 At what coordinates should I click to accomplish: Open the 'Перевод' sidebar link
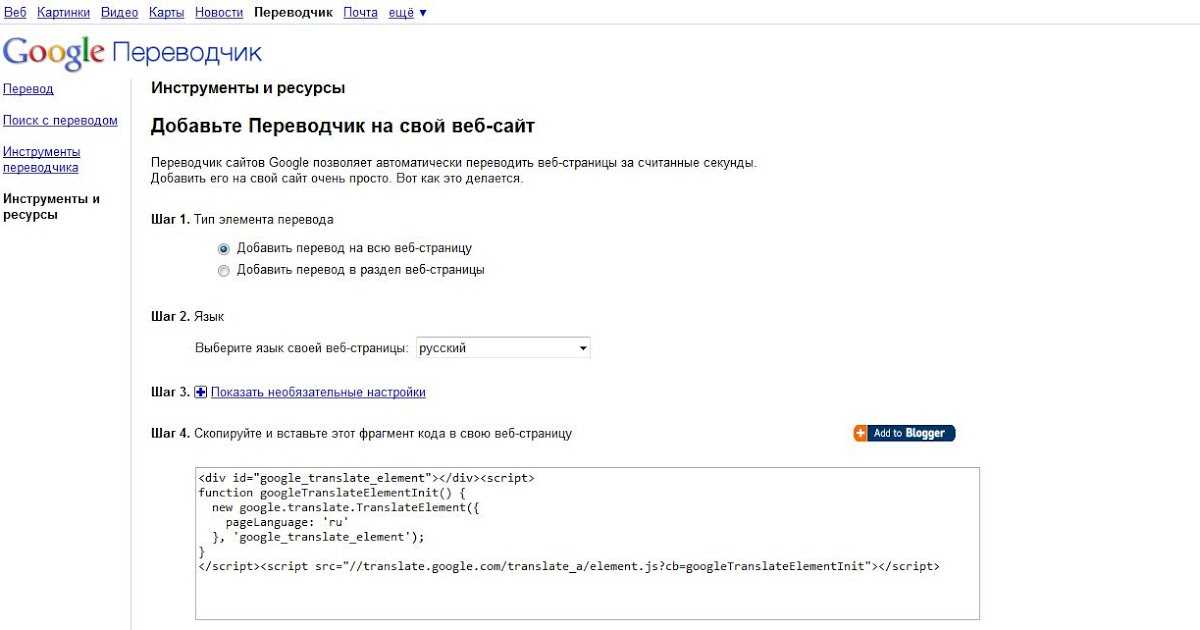(28, 89)
